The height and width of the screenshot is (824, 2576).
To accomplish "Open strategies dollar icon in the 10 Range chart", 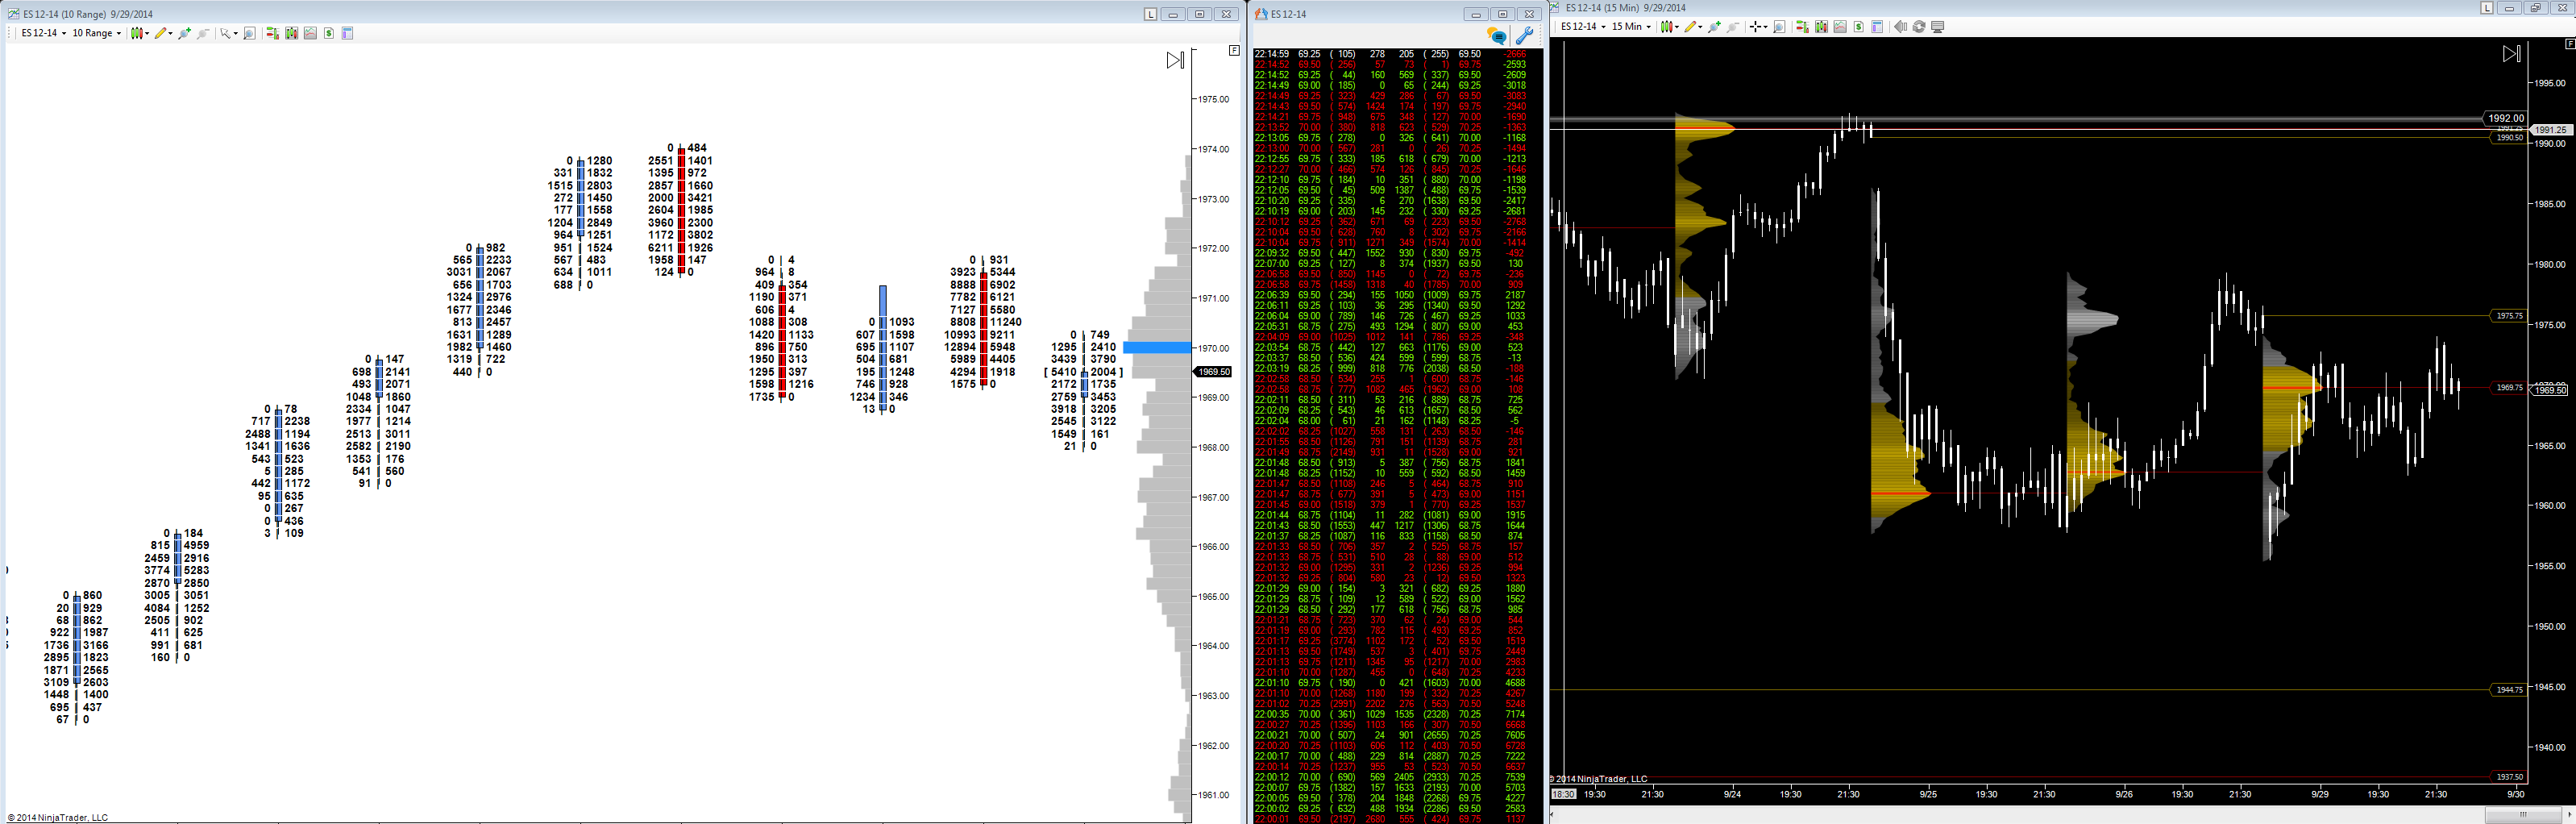I will 329,33.
